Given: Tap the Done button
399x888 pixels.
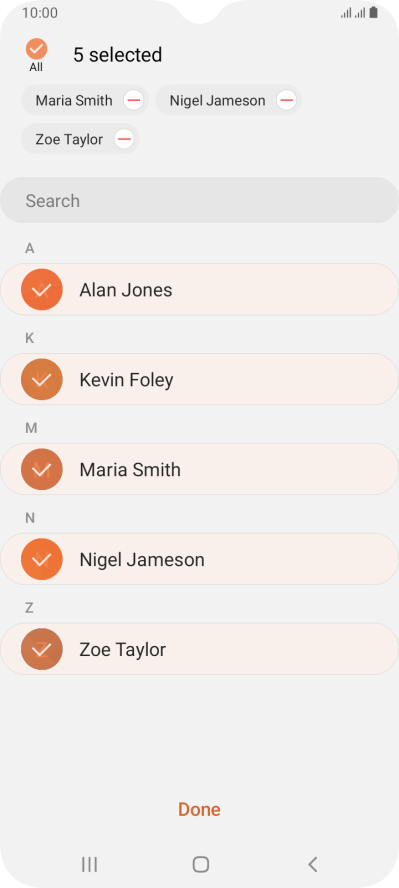Looking at the screenshot, I should pyautogui.click(x=199, y=809).
